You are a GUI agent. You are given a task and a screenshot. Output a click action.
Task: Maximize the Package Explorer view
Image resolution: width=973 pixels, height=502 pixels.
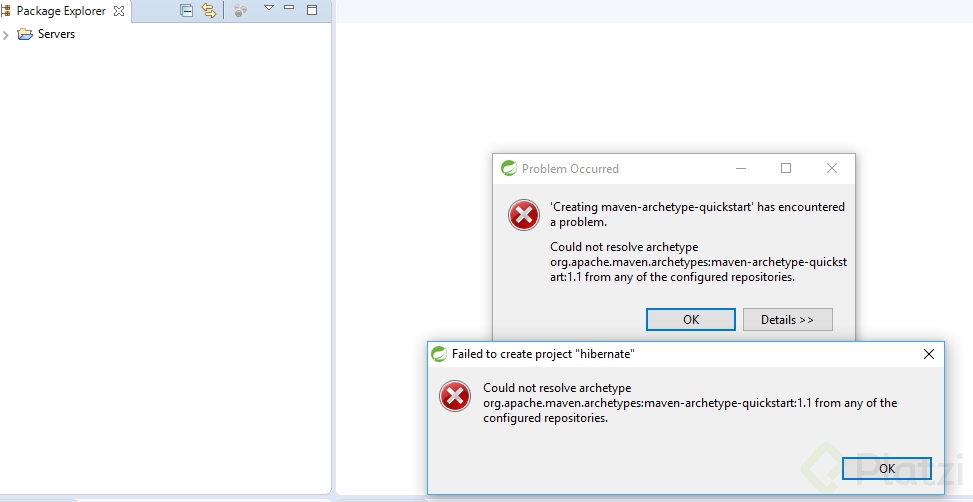[x=312, y=9]
